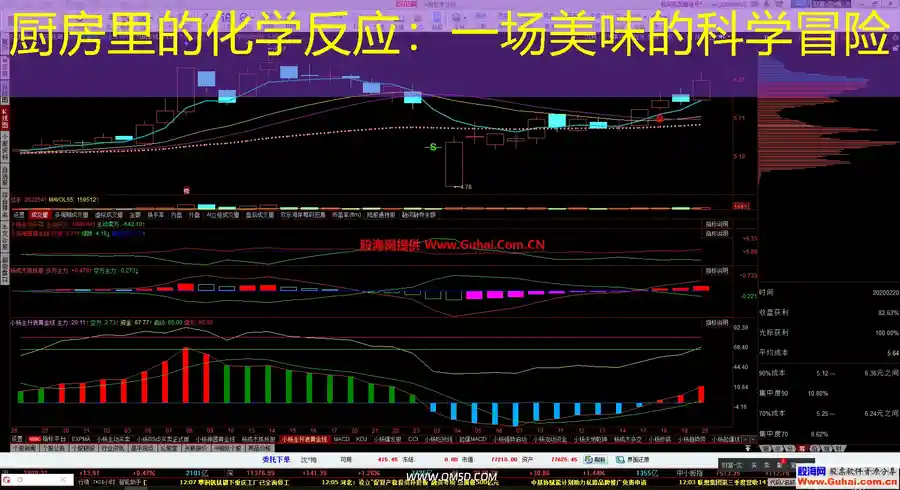Click the red marker below the candlestick chart
Image resolution: width=900 pixels, height=490 pixels.
coord(186,190)
